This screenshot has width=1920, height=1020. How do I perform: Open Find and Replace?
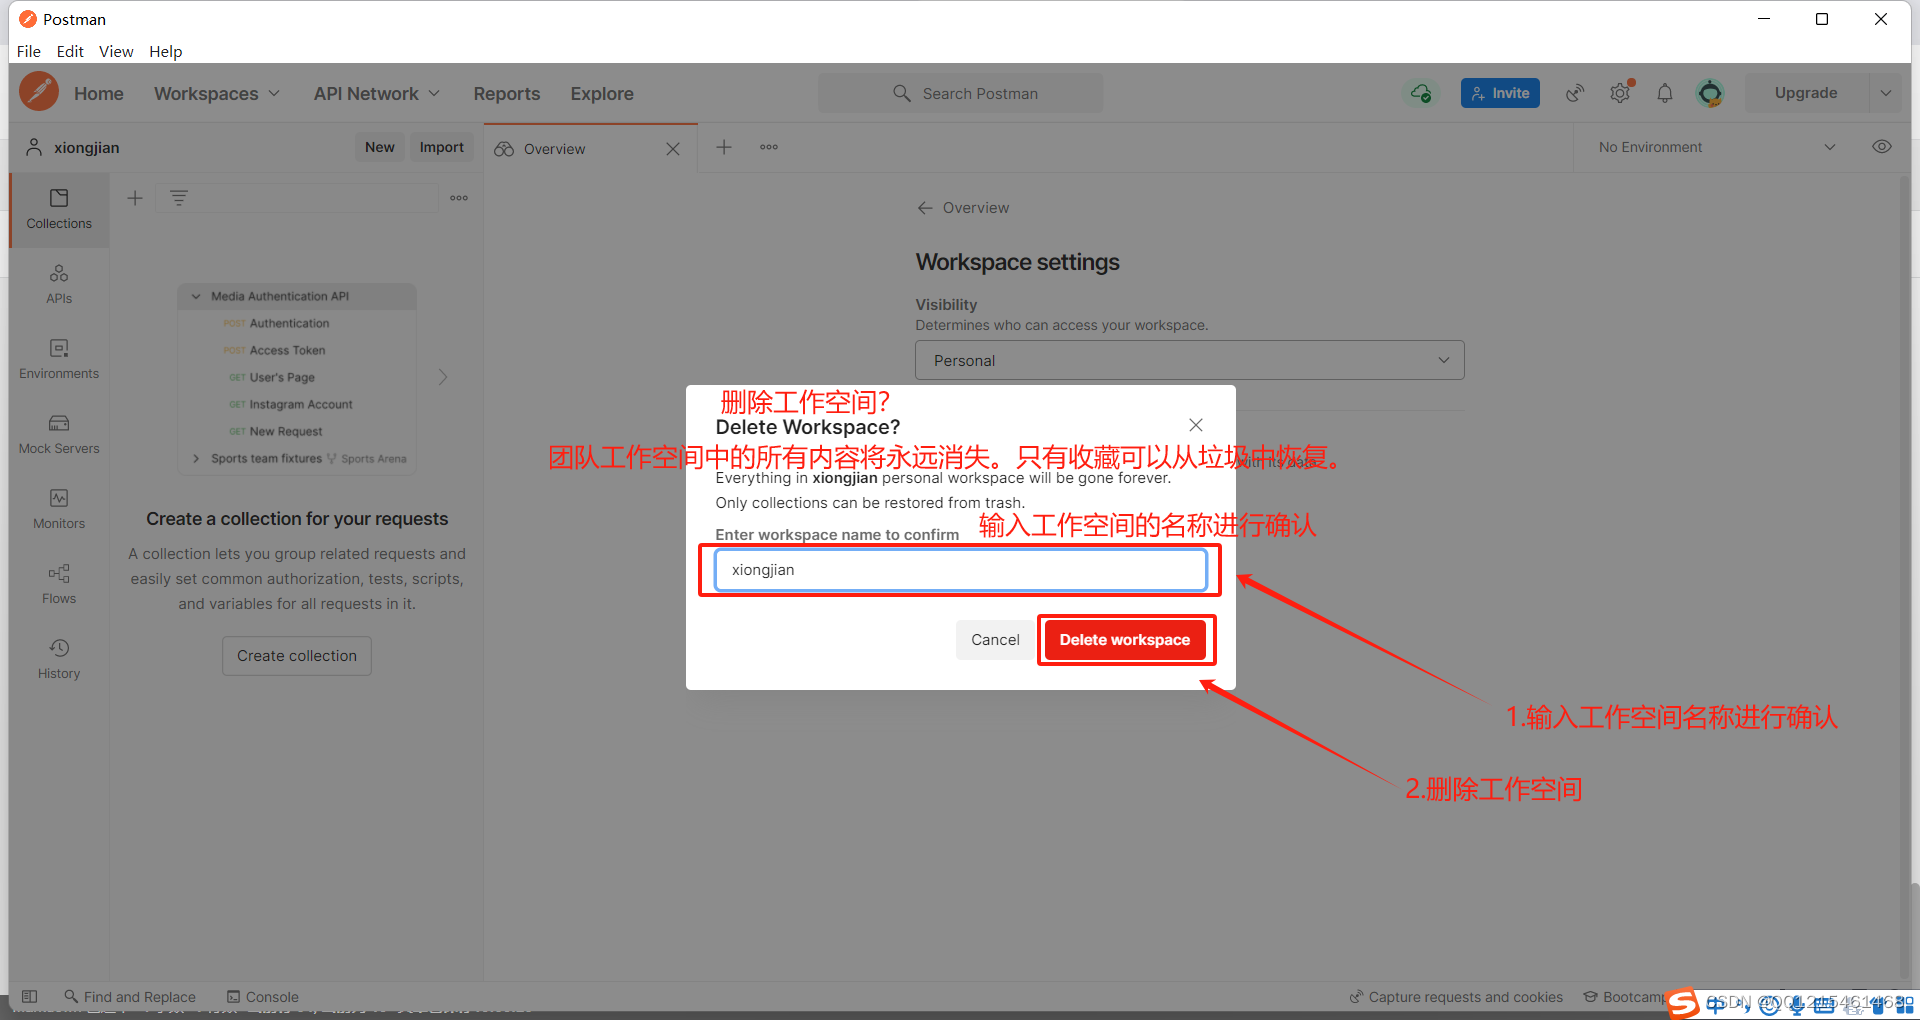point(130,997)
